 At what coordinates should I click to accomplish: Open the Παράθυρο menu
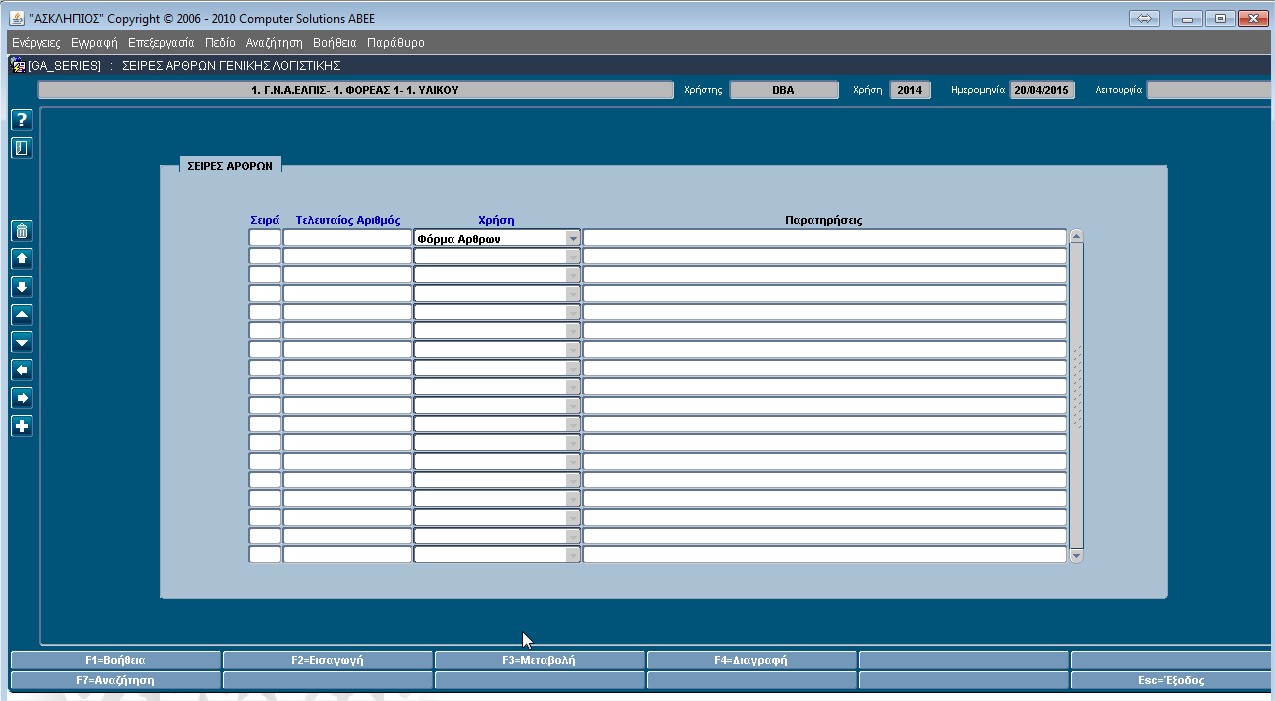coord(396,43)
